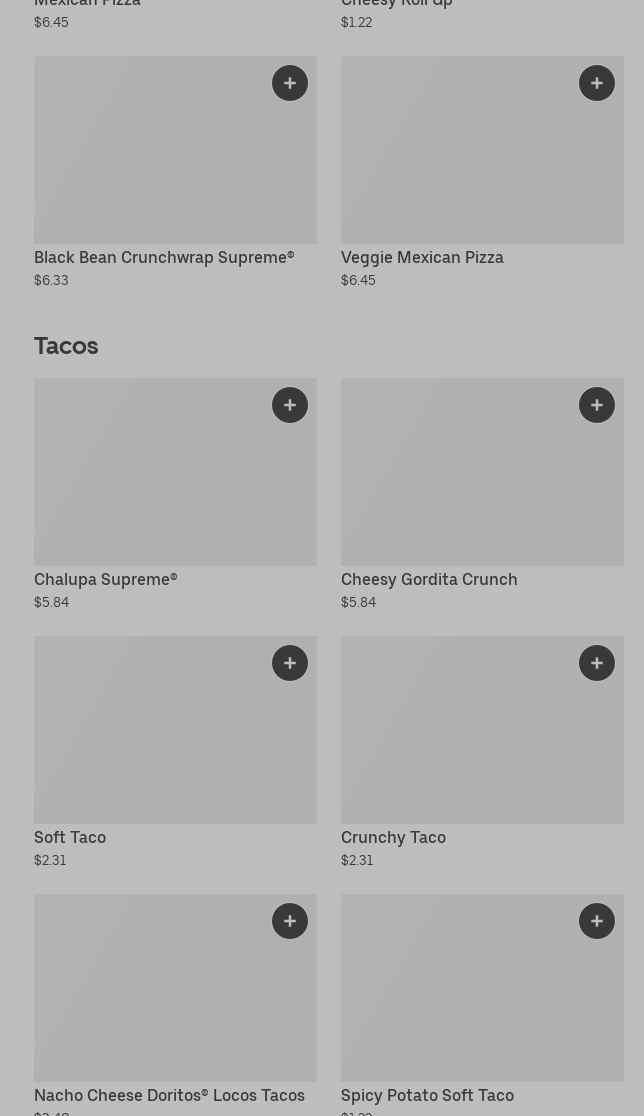The image size is (644, 1116).
Task: View the Chalupa Supreme image thumbnail
Action: (x=150, y=480)
